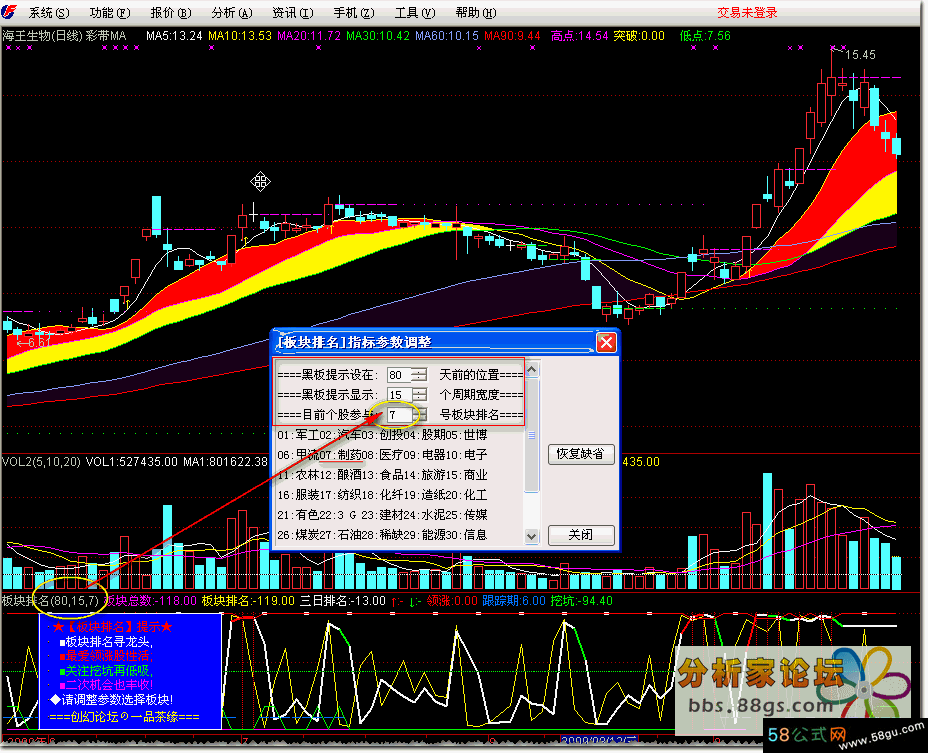Image resolution: width=928 pixels, height=753 pixels.
Task: Click the input field showing 80
Action: (399, 375)
